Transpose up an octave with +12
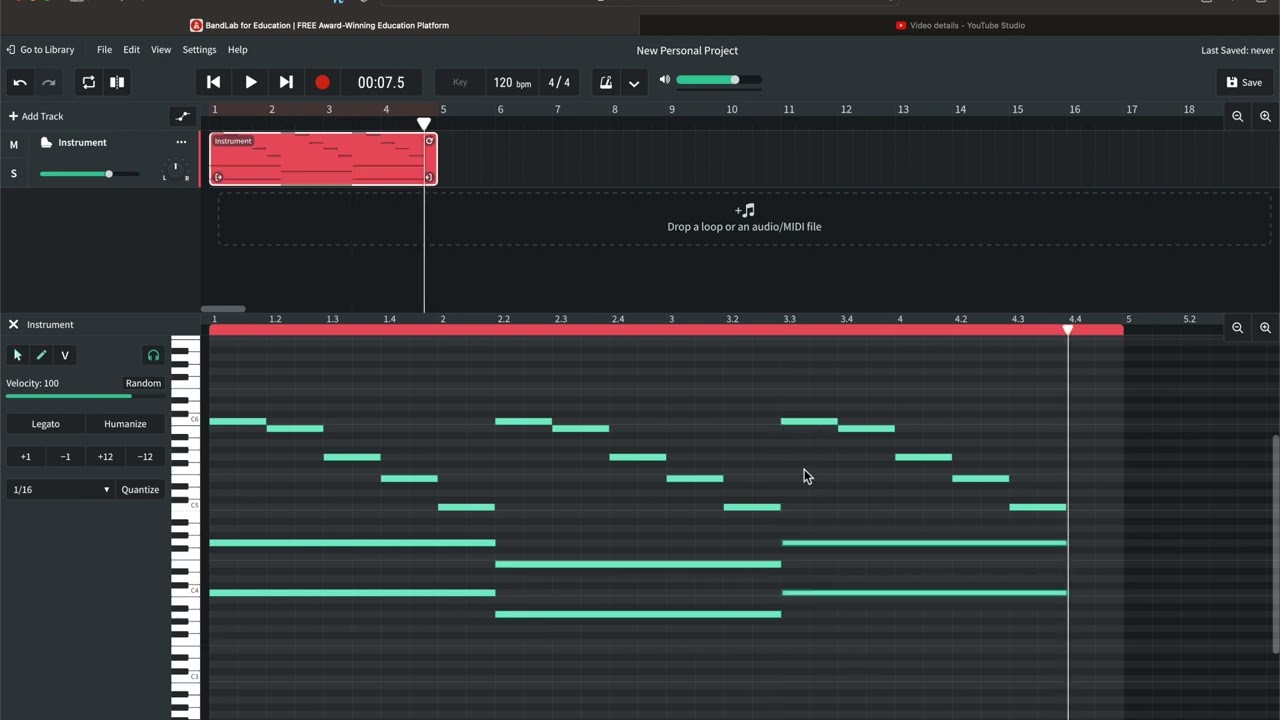Screen dimensions: 1280x720 click(x=105, y=457)
